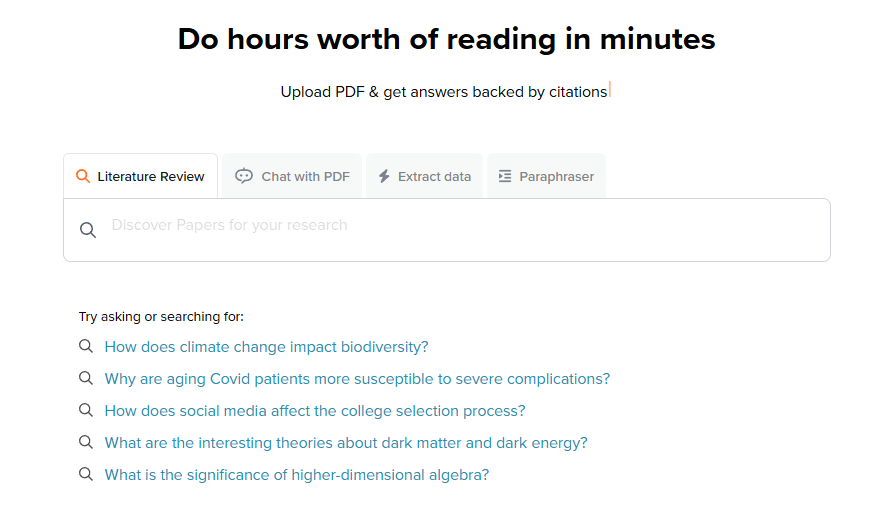
Task: Click search icon beside higher-dimensional algebra question
Action: pyautogui.click(x=86, y=474)
